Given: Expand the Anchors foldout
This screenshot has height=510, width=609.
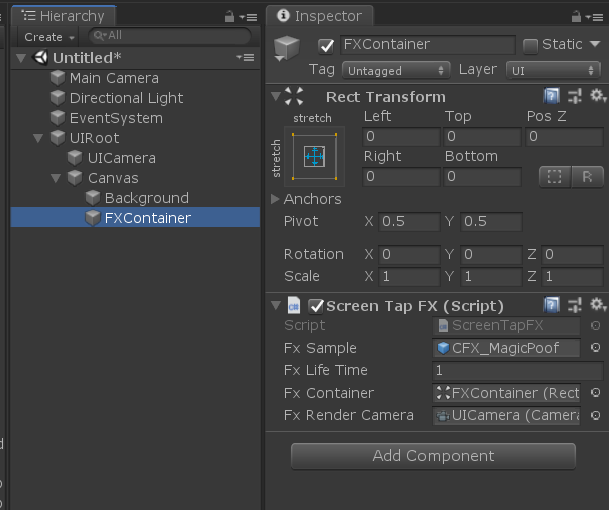Looking at the screenshot, I should [x=276, y=199].
